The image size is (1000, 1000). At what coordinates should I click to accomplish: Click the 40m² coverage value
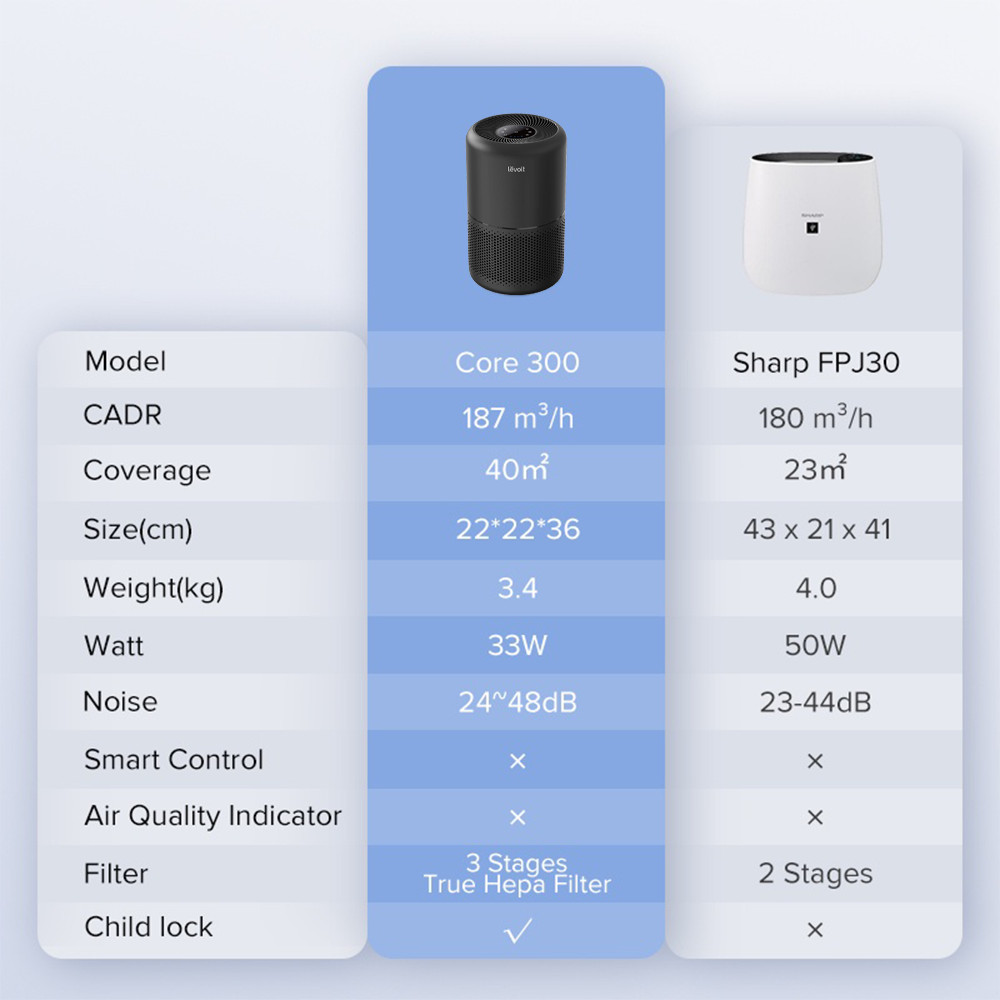point(517,468)
